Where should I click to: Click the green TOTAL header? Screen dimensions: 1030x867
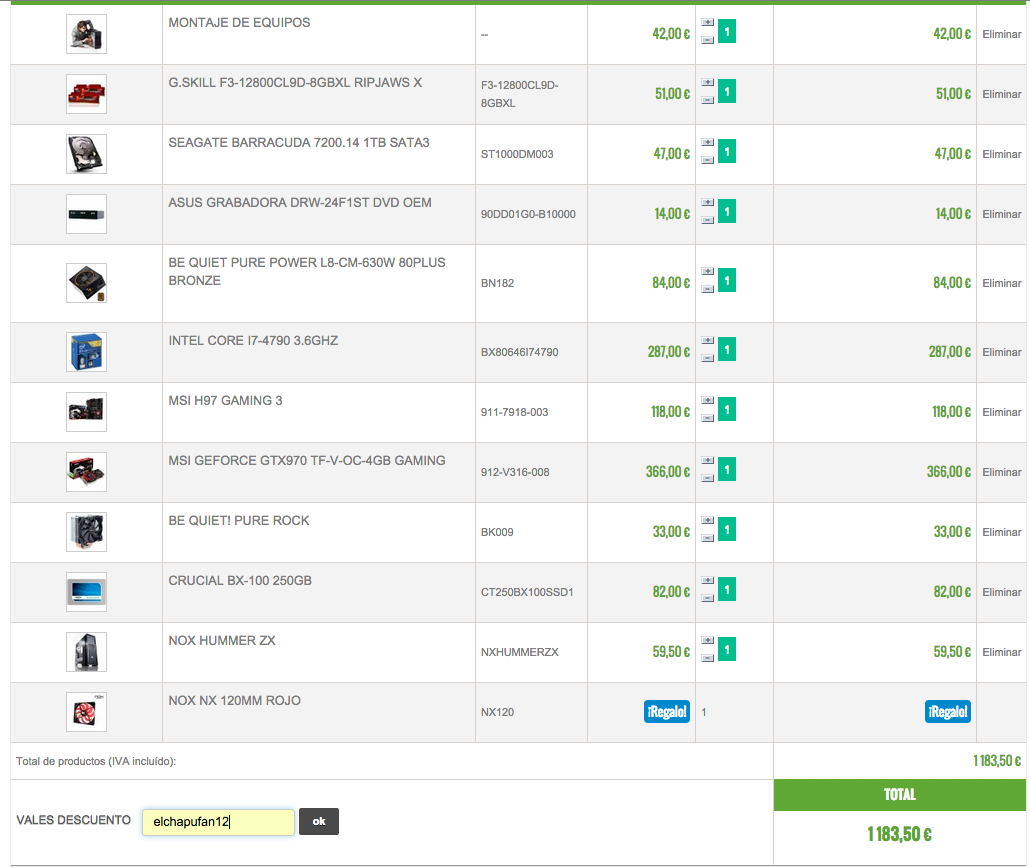(x=899, y=795)
